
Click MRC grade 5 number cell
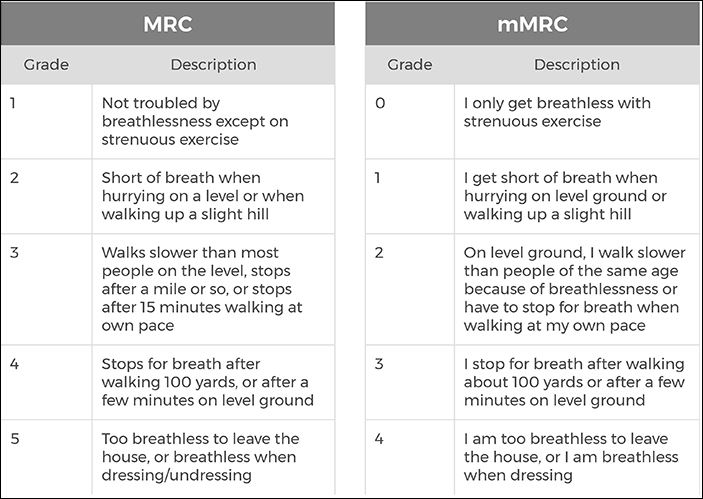(x=15, y=439)
